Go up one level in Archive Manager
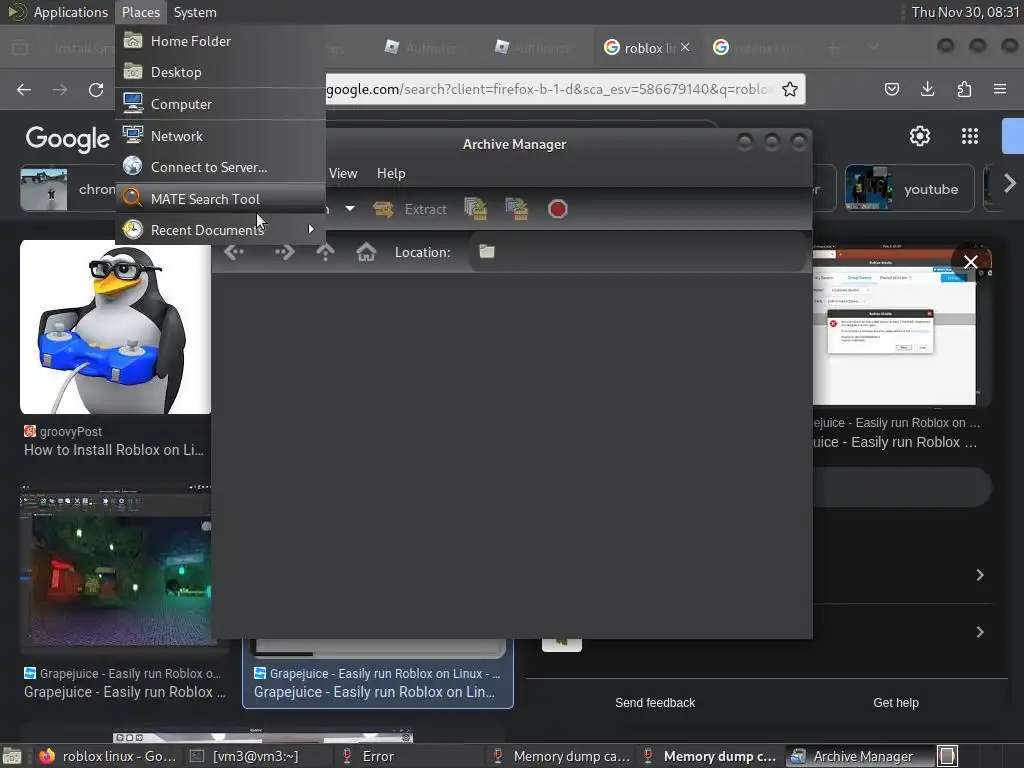The height and width of the screenshot is (768, 1024). (x=325, y=252)
